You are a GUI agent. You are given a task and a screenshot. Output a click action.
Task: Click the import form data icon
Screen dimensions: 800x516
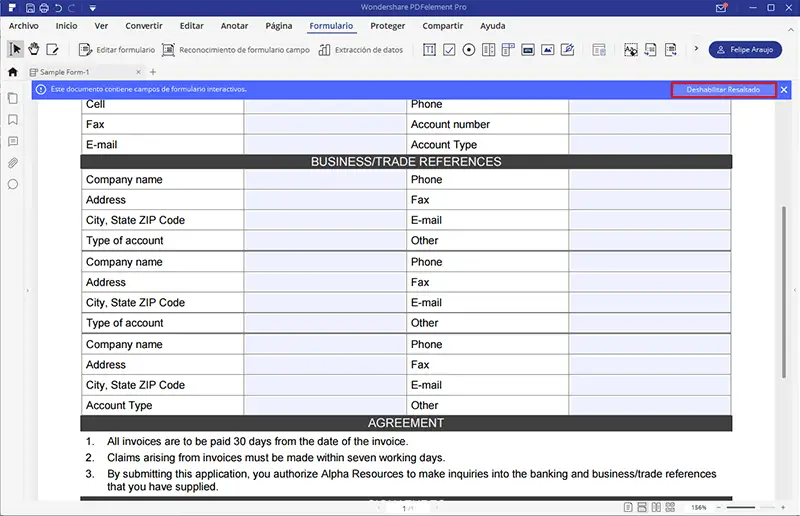tap(651, 50)
